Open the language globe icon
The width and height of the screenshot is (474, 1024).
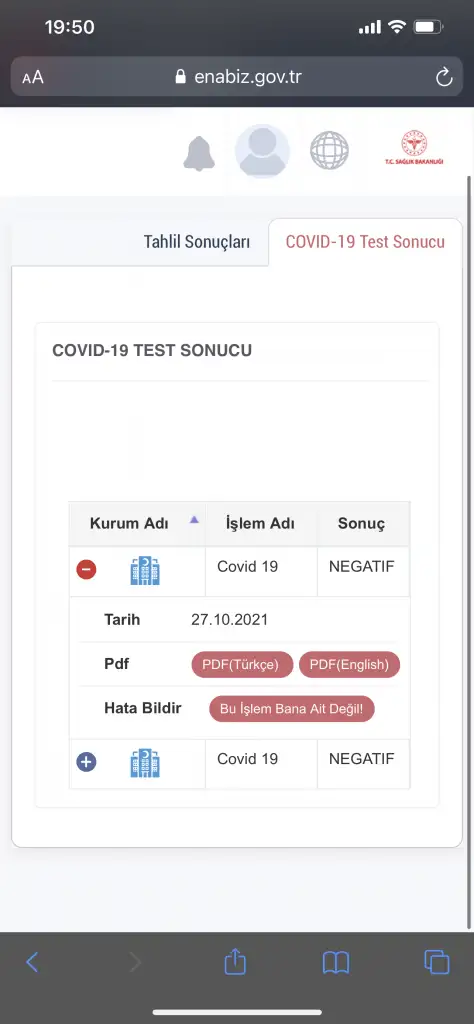(329, 151)
